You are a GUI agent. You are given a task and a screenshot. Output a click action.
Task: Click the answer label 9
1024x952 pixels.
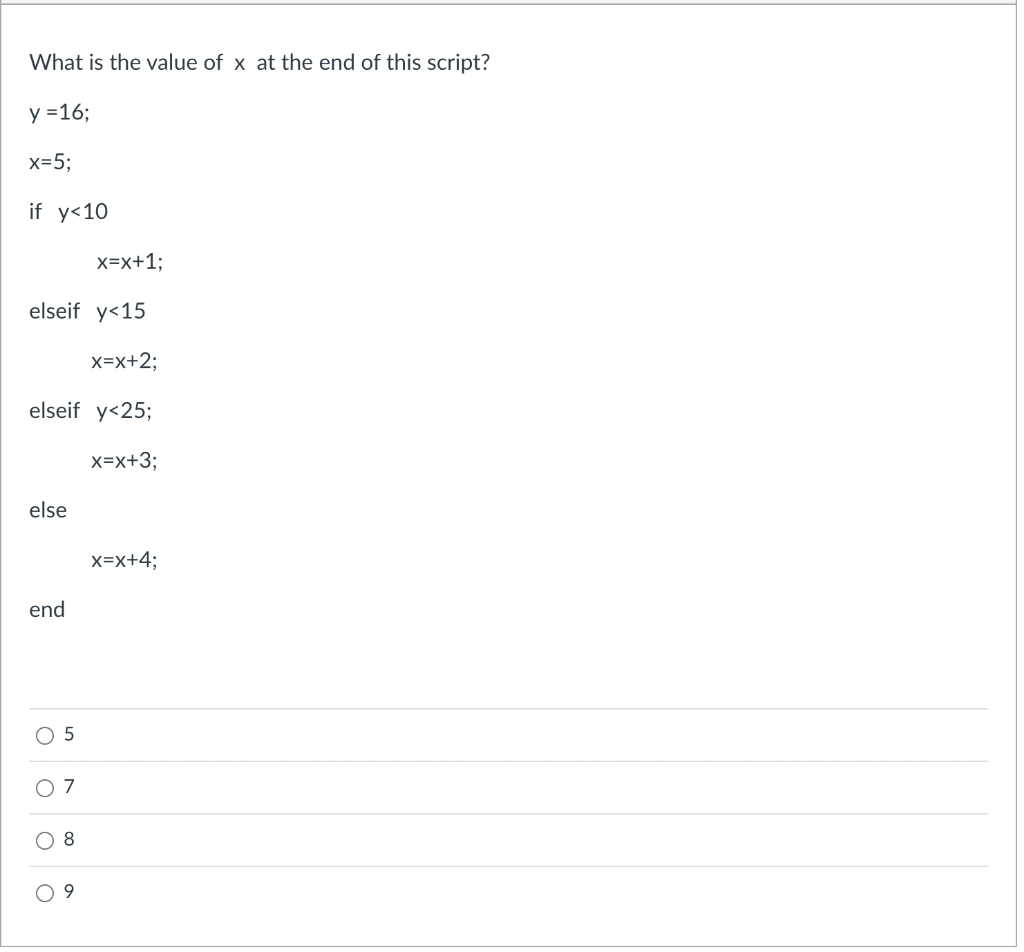coord(66,891)
